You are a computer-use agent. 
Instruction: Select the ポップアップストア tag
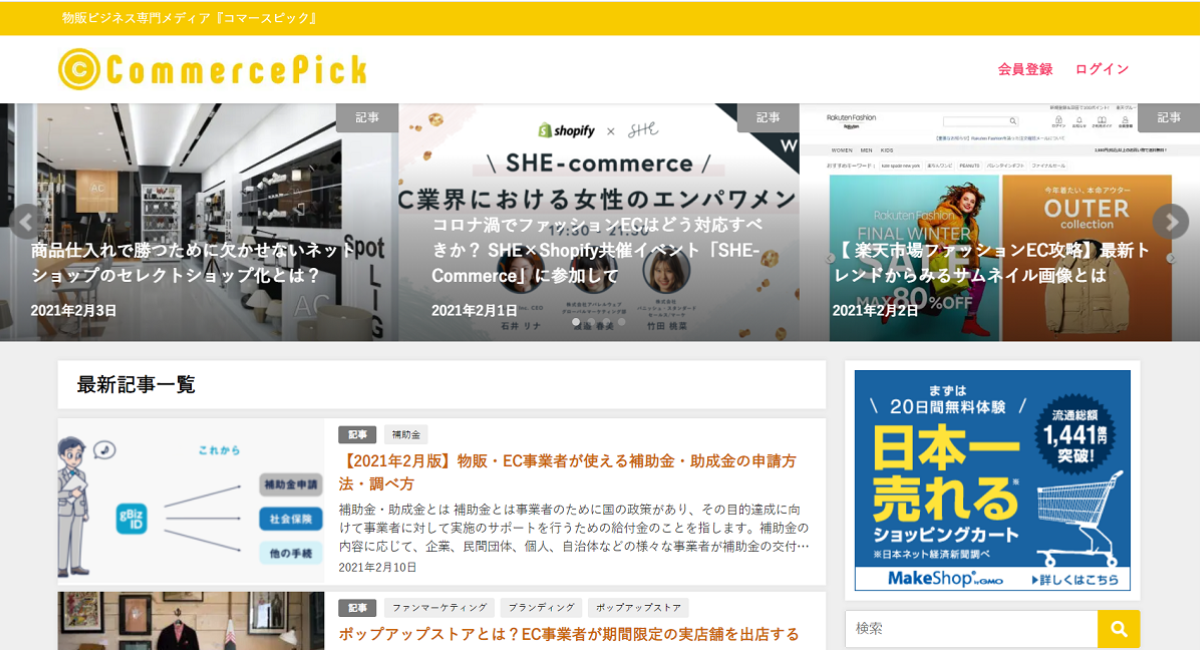tap(638, 608)
